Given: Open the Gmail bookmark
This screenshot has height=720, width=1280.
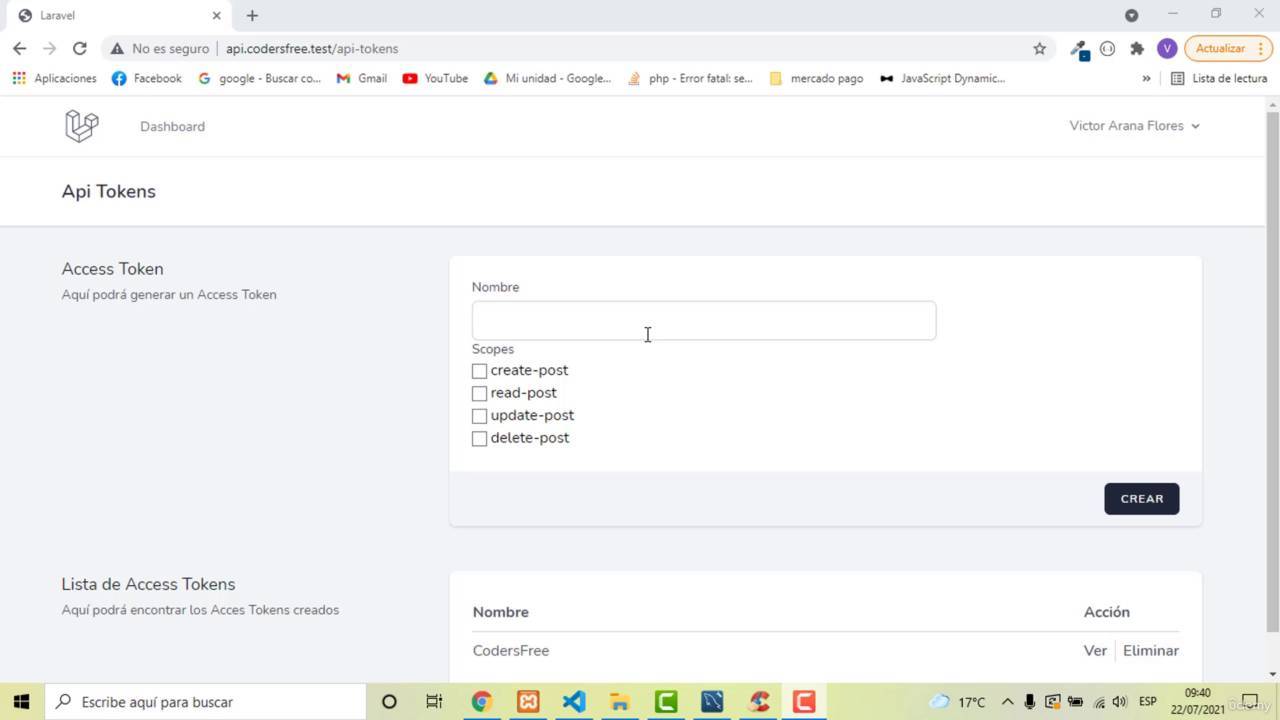Looking at the screenshot, I should point(362,78).
